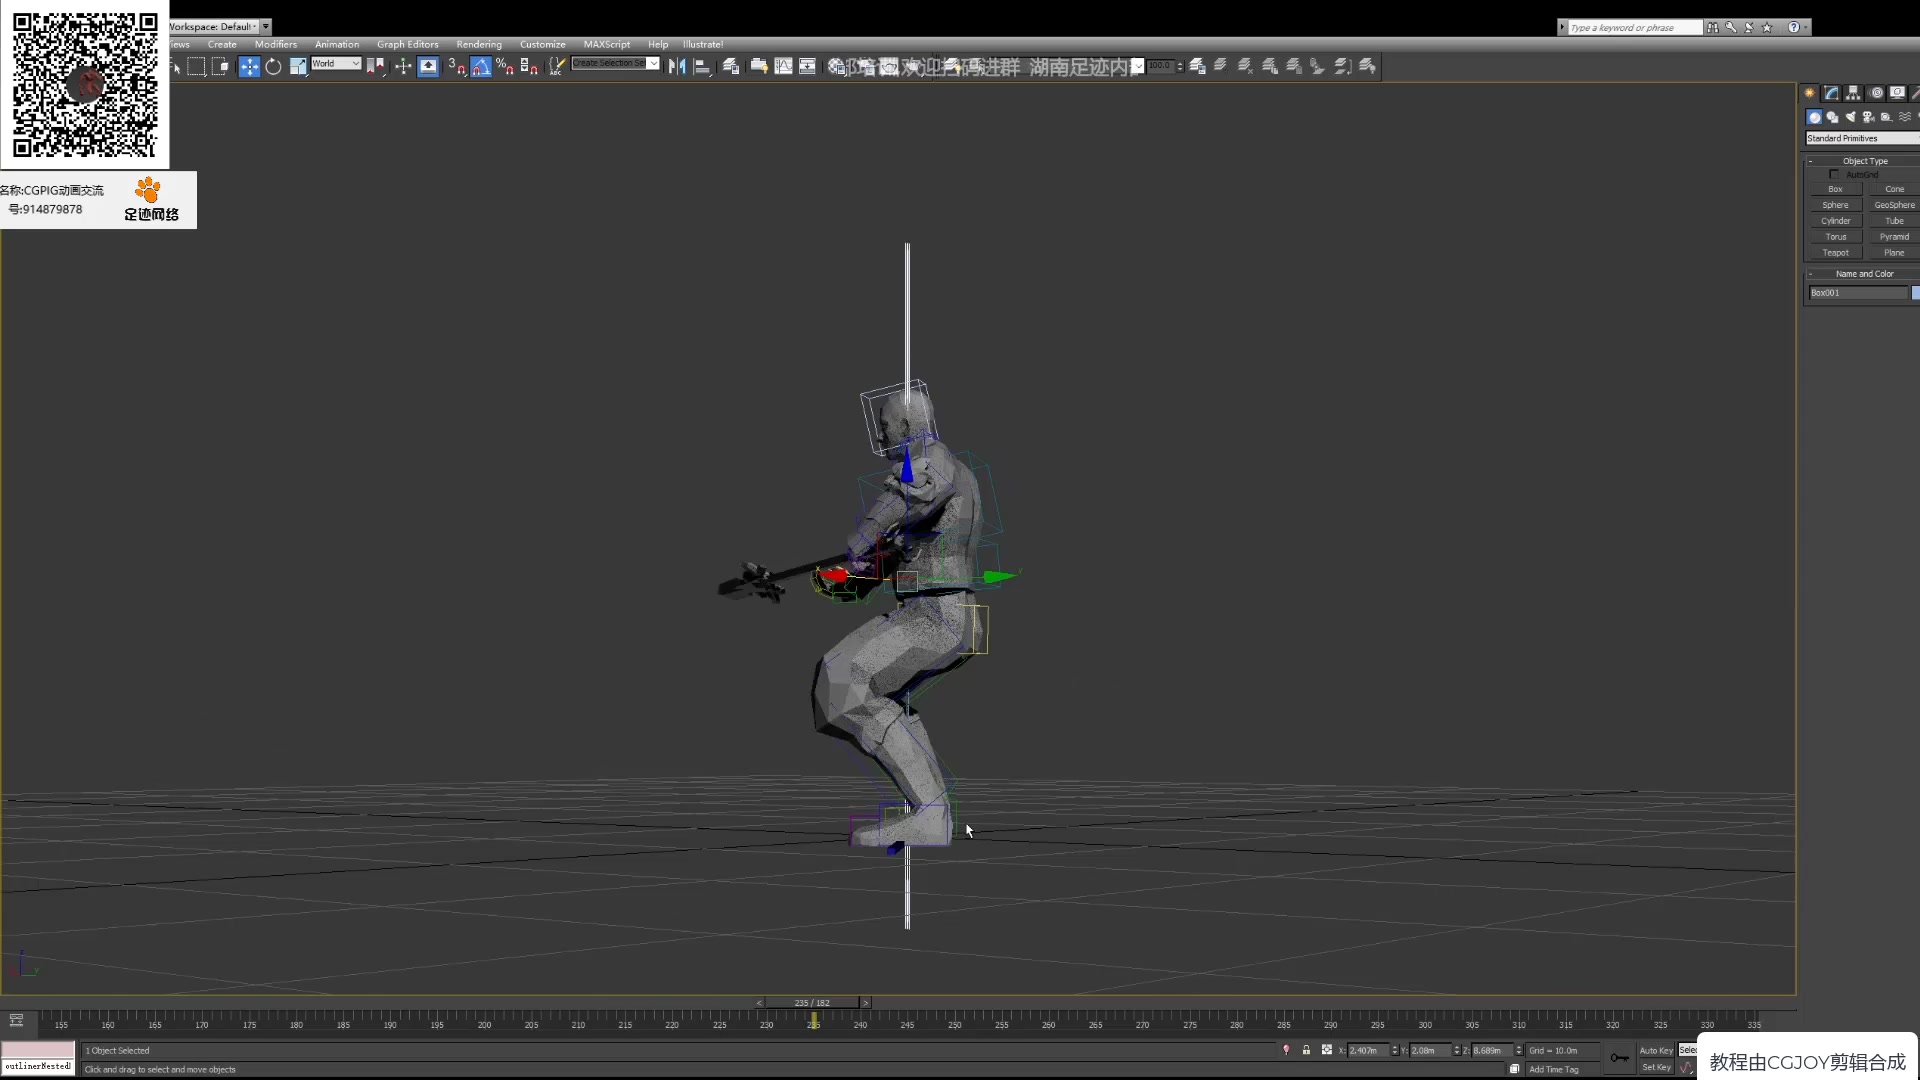
Task: Switch to the Motion command panel tab
Action: pyautogui.click(x=1876, y=93)
